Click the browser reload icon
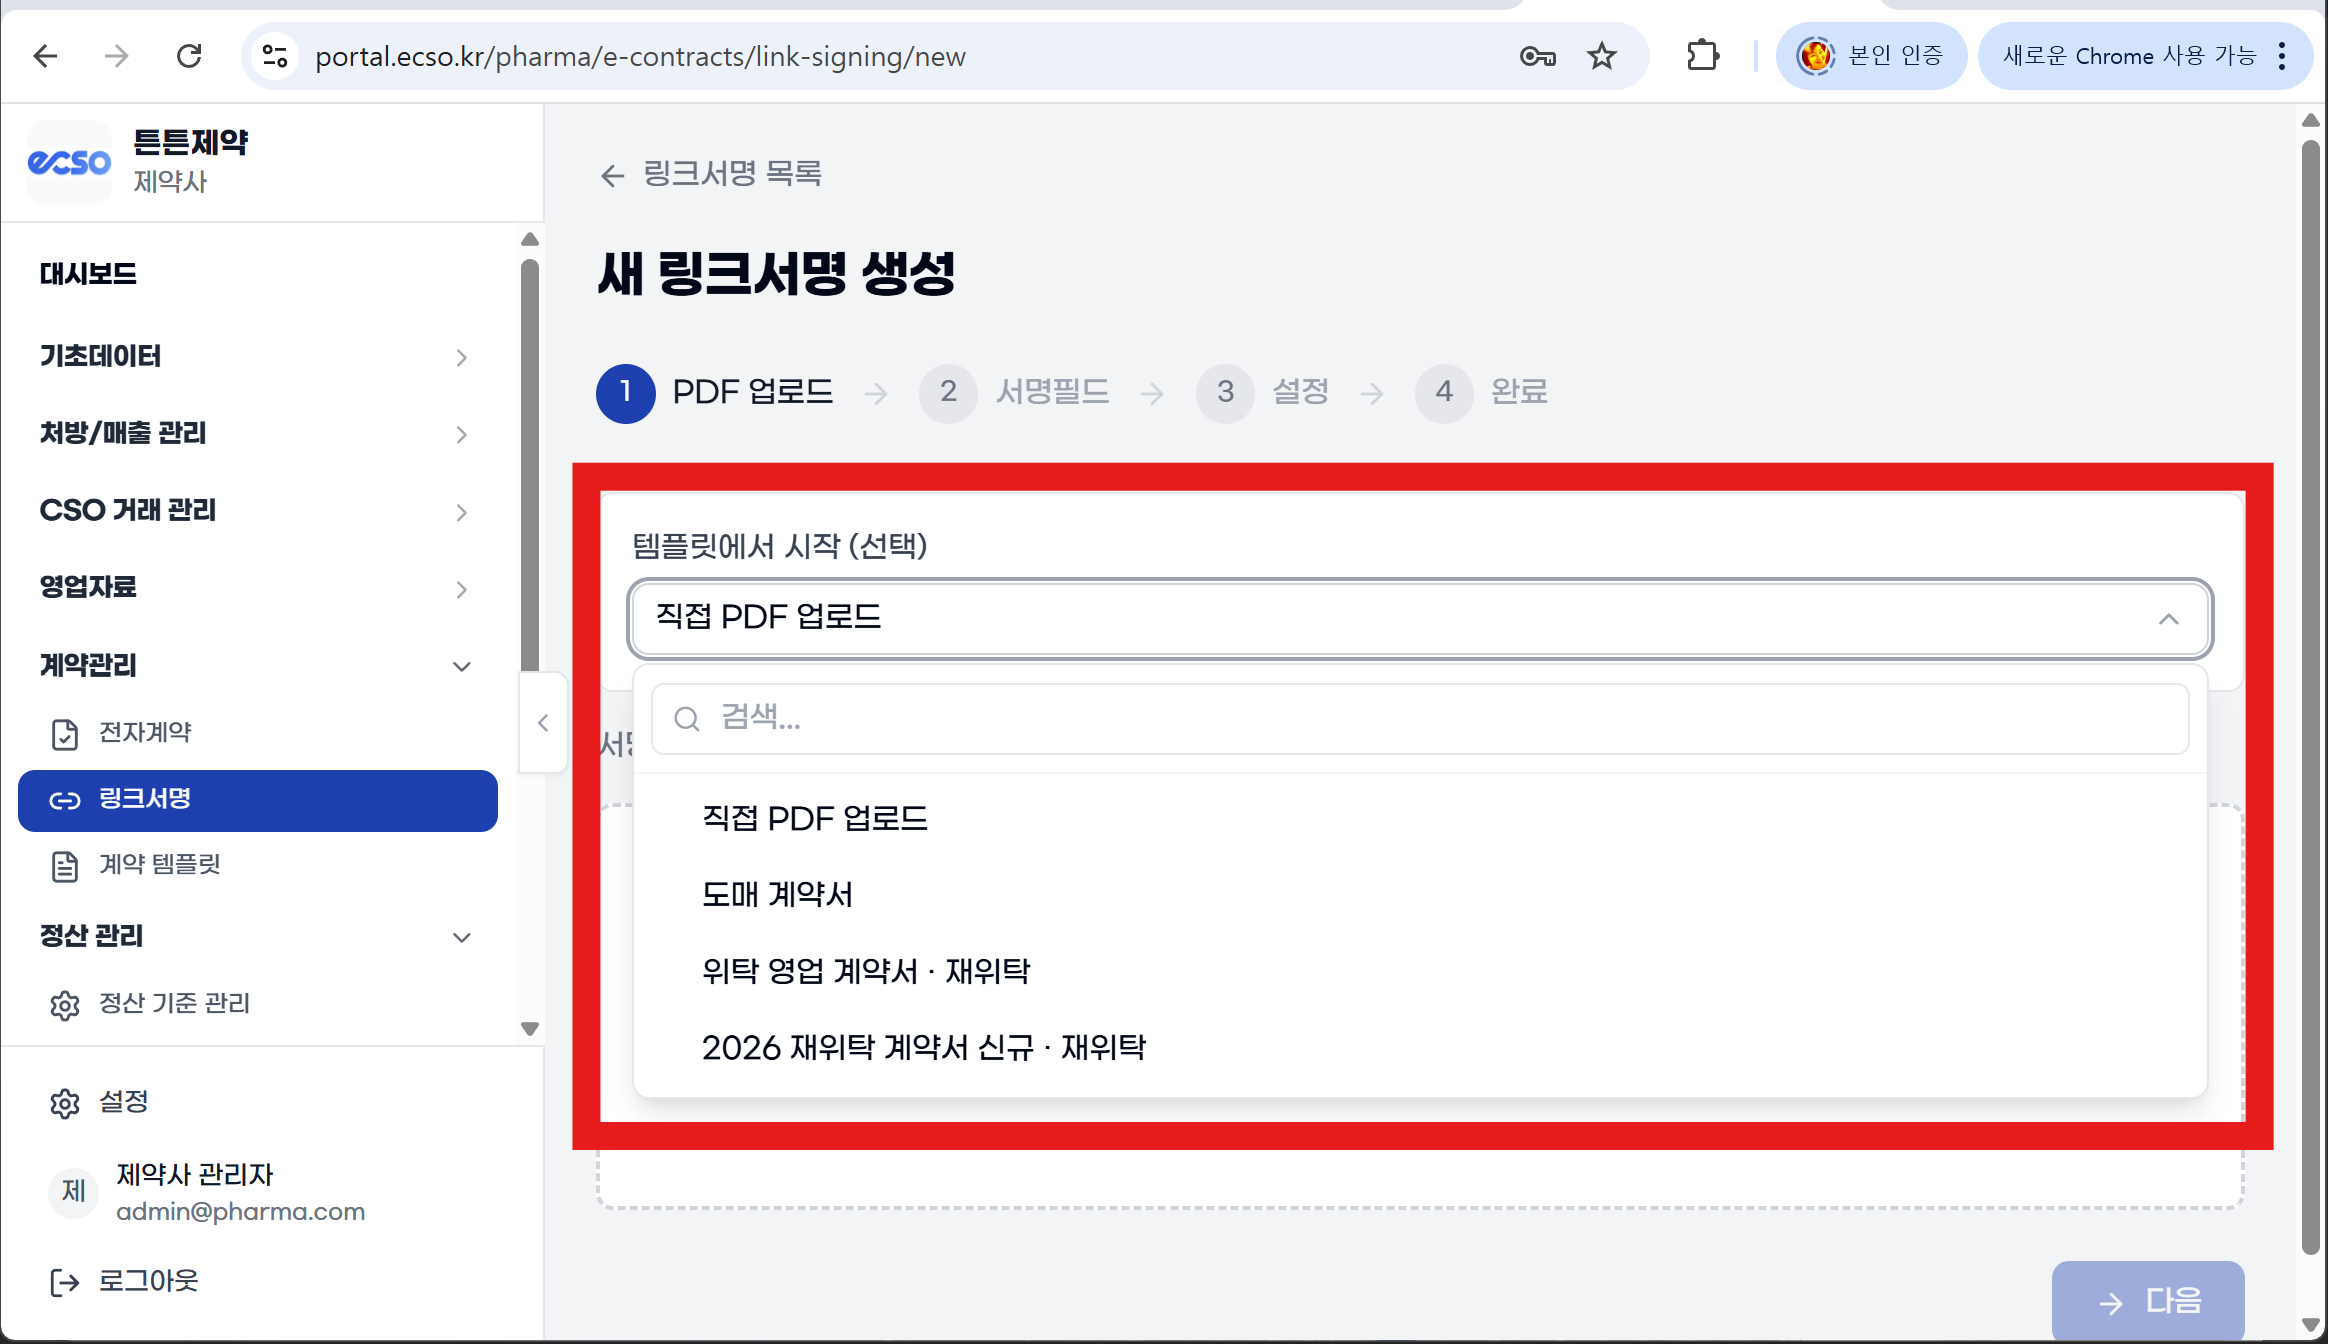Image resolution: width=2328 pixels, height=1344 pixels. point(189,56)
